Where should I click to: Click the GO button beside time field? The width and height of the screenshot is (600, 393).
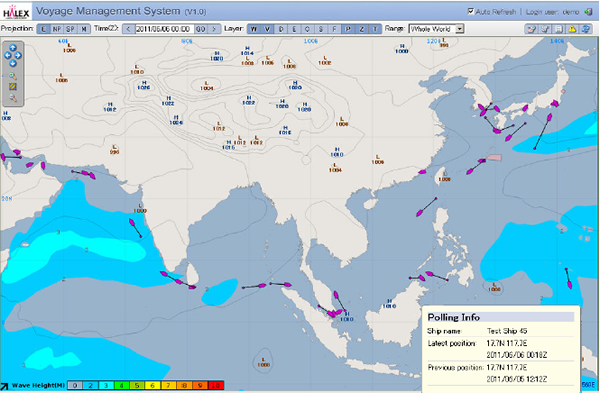(x=201, y=29)
